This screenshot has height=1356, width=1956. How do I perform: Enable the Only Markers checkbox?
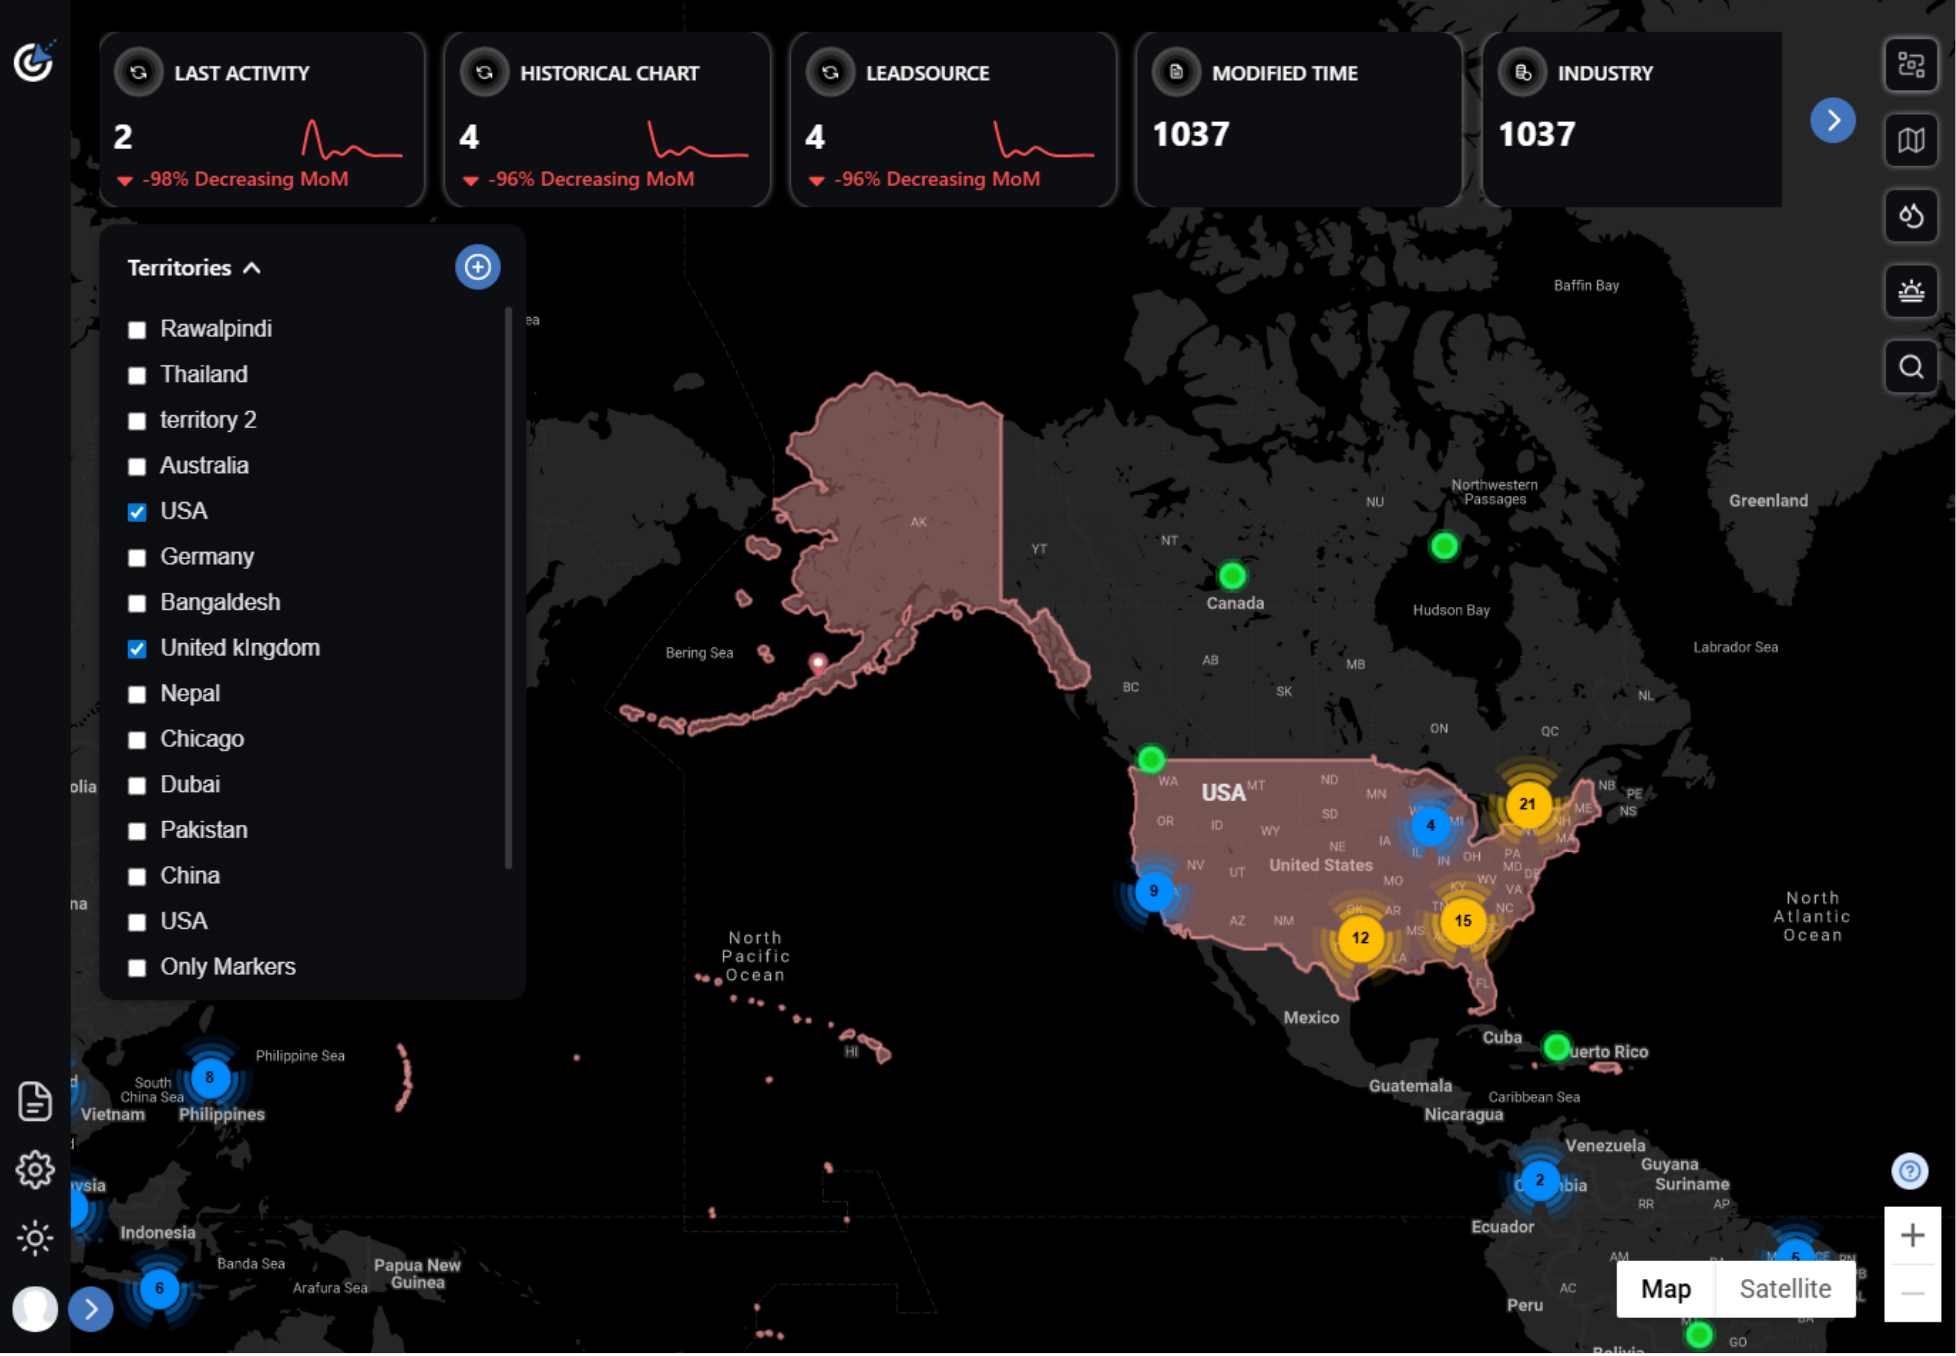pyautogui.click(x=137, y=968)
